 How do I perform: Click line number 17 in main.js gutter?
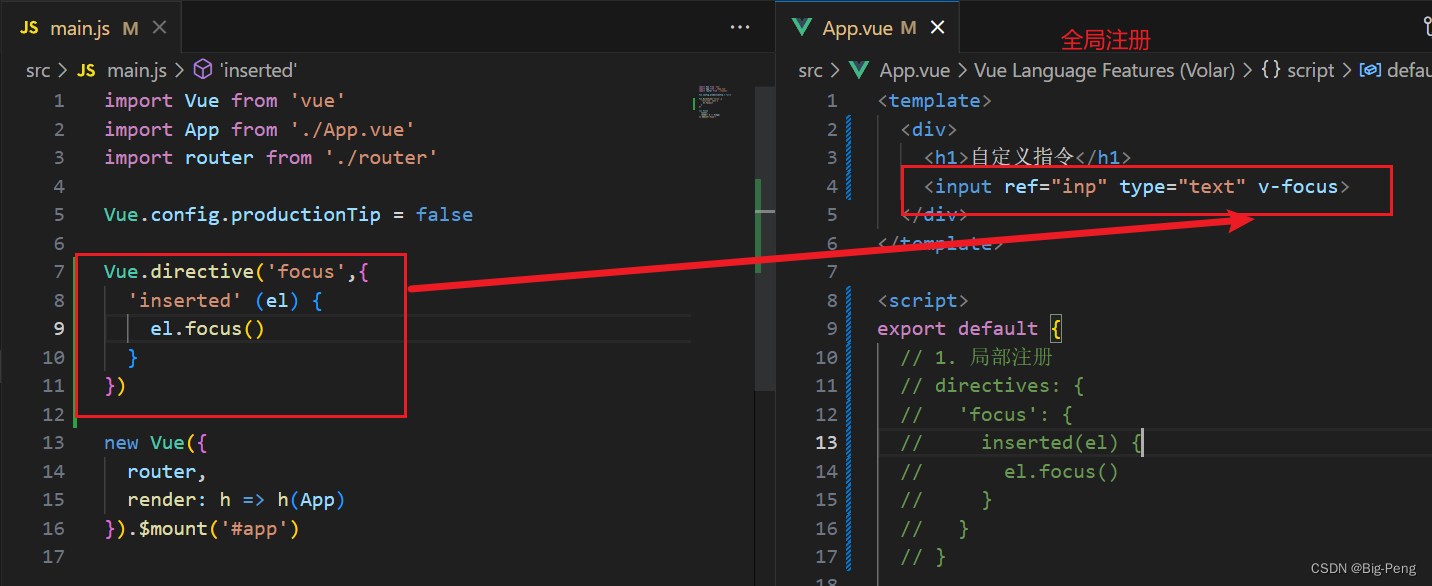point(53,556)
